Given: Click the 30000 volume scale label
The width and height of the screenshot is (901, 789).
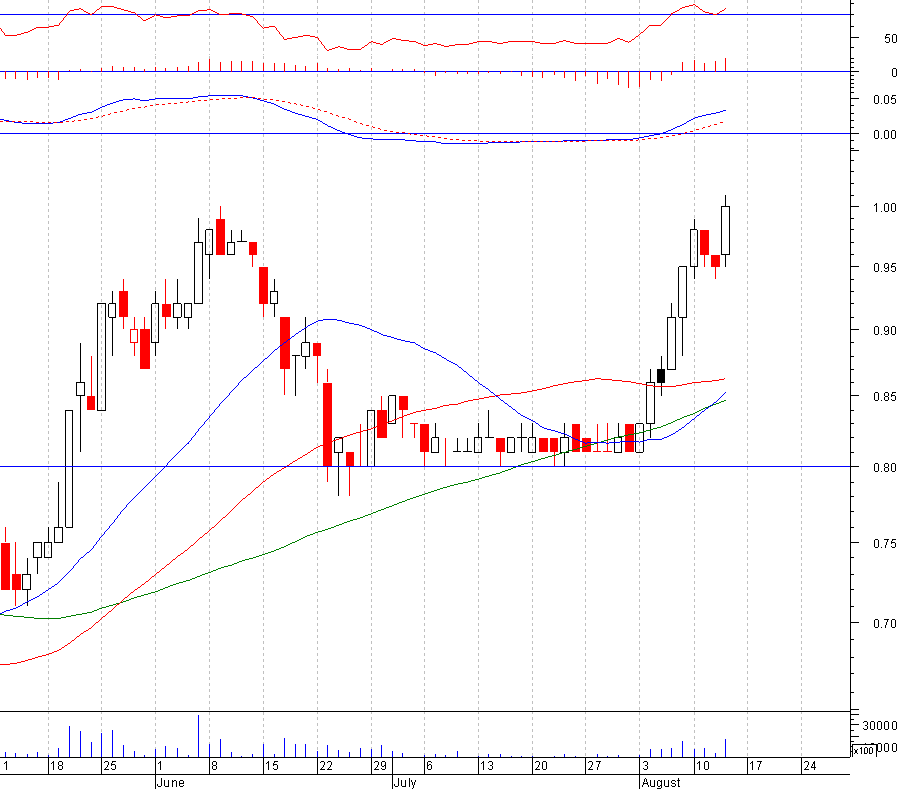Looking at the screenshot, I should (879, 726).
